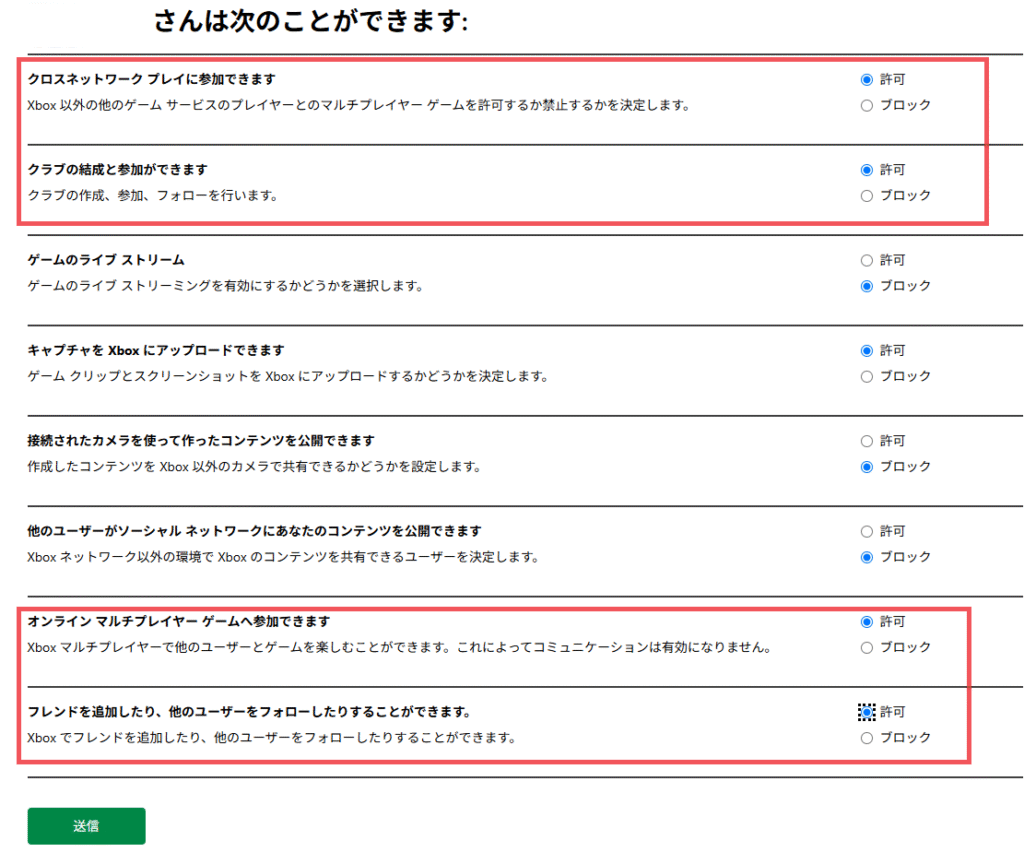The height and width of the screenshot is (852, 1024).
Task: Select ブロック for クロスネットワーク プレイ
Action: point(867,105)
